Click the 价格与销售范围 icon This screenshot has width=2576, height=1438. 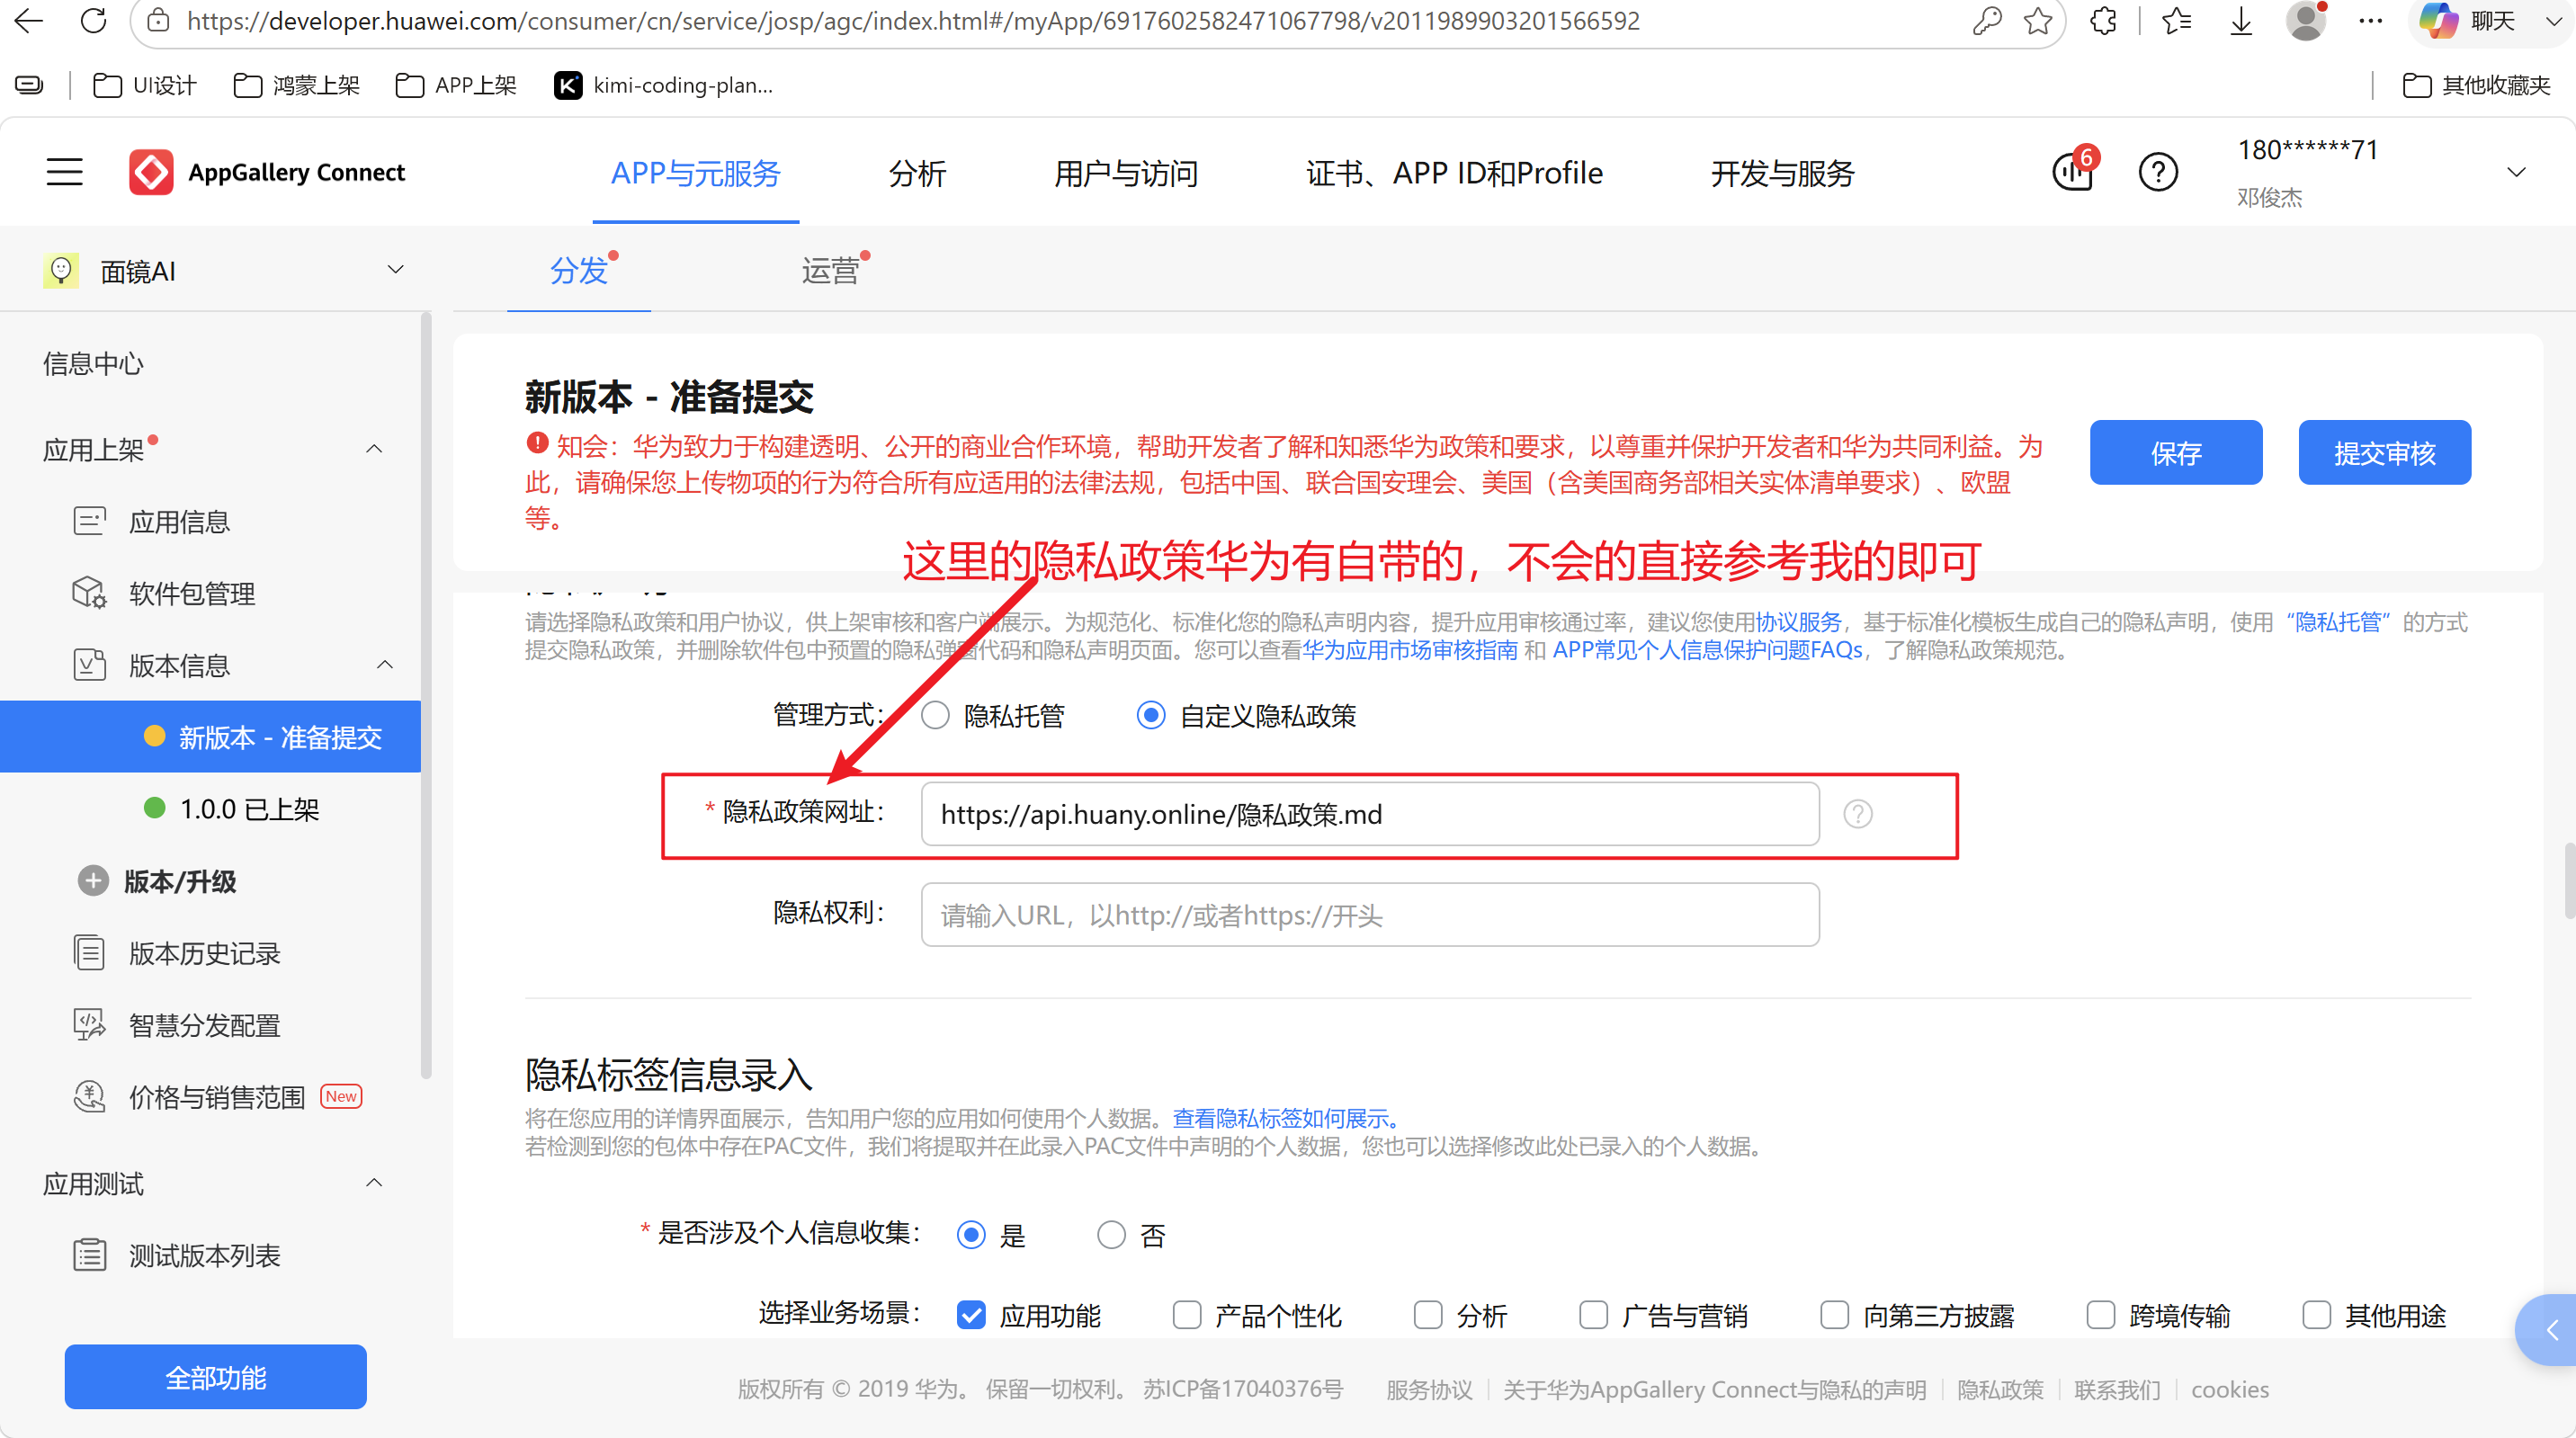[89, 1097]
